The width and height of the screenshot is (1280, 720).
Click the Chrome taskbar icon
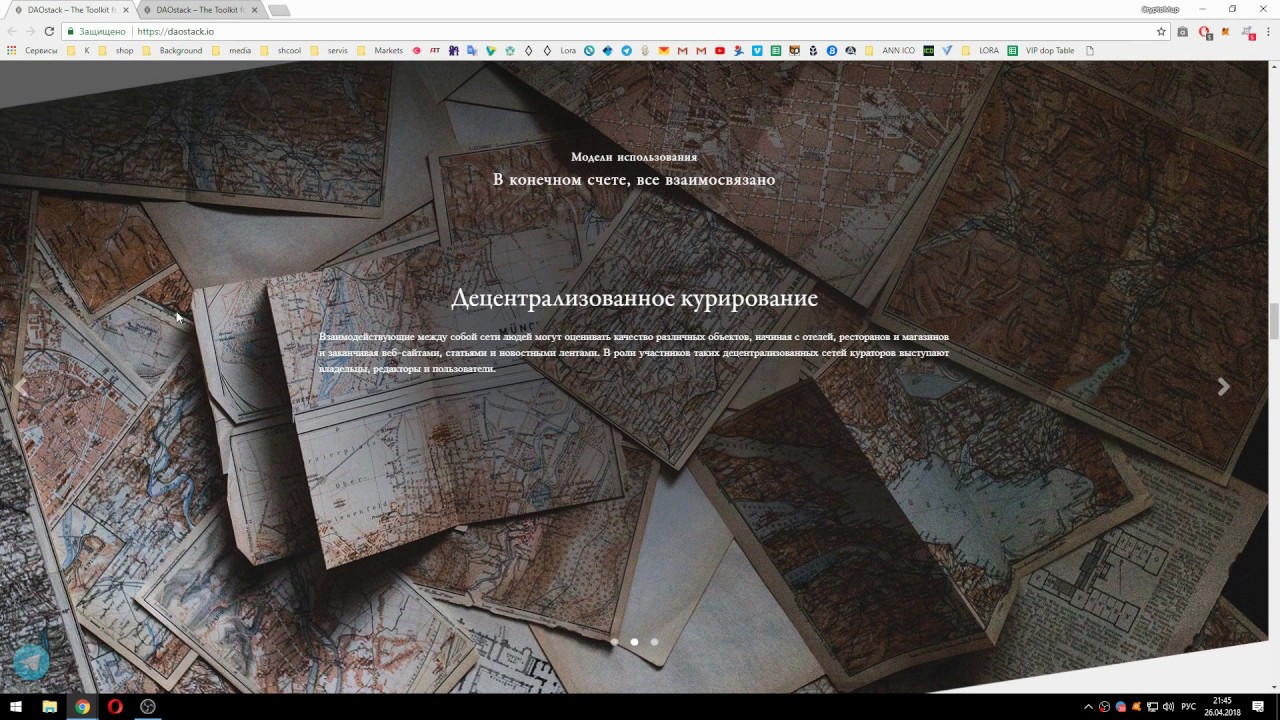[82, 707]
